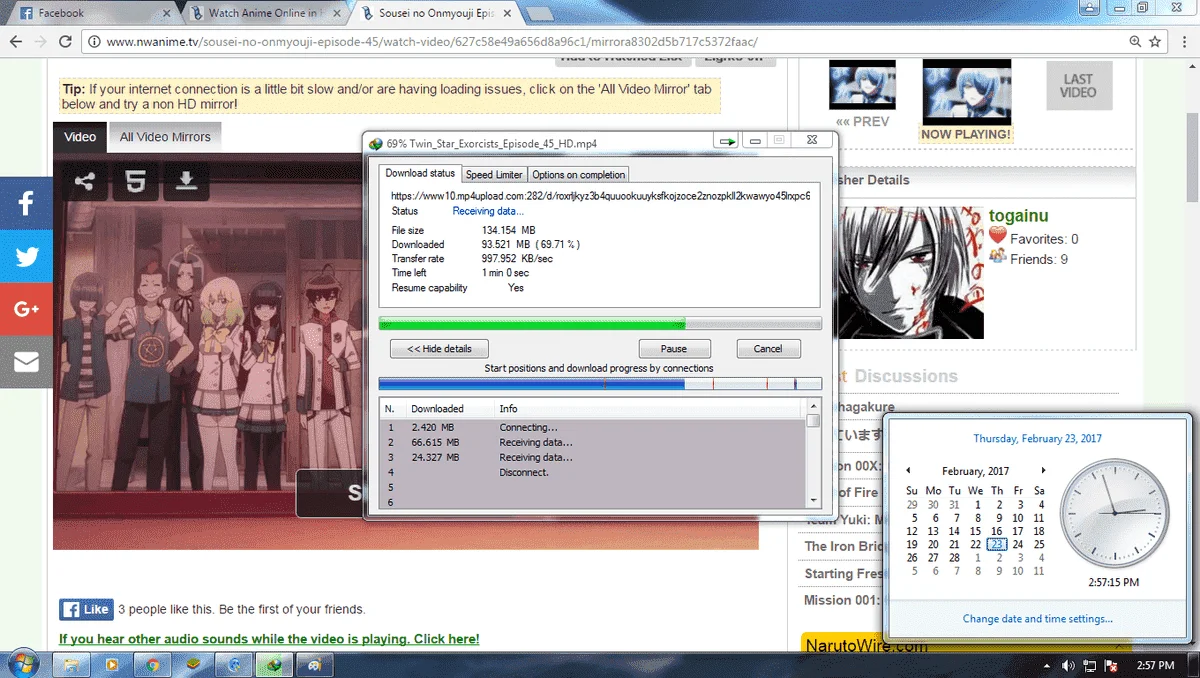Image resolution: width=1200 pixels, height=678 pixels.
Task: Open a new browser tab
Action: click(541, 13)
